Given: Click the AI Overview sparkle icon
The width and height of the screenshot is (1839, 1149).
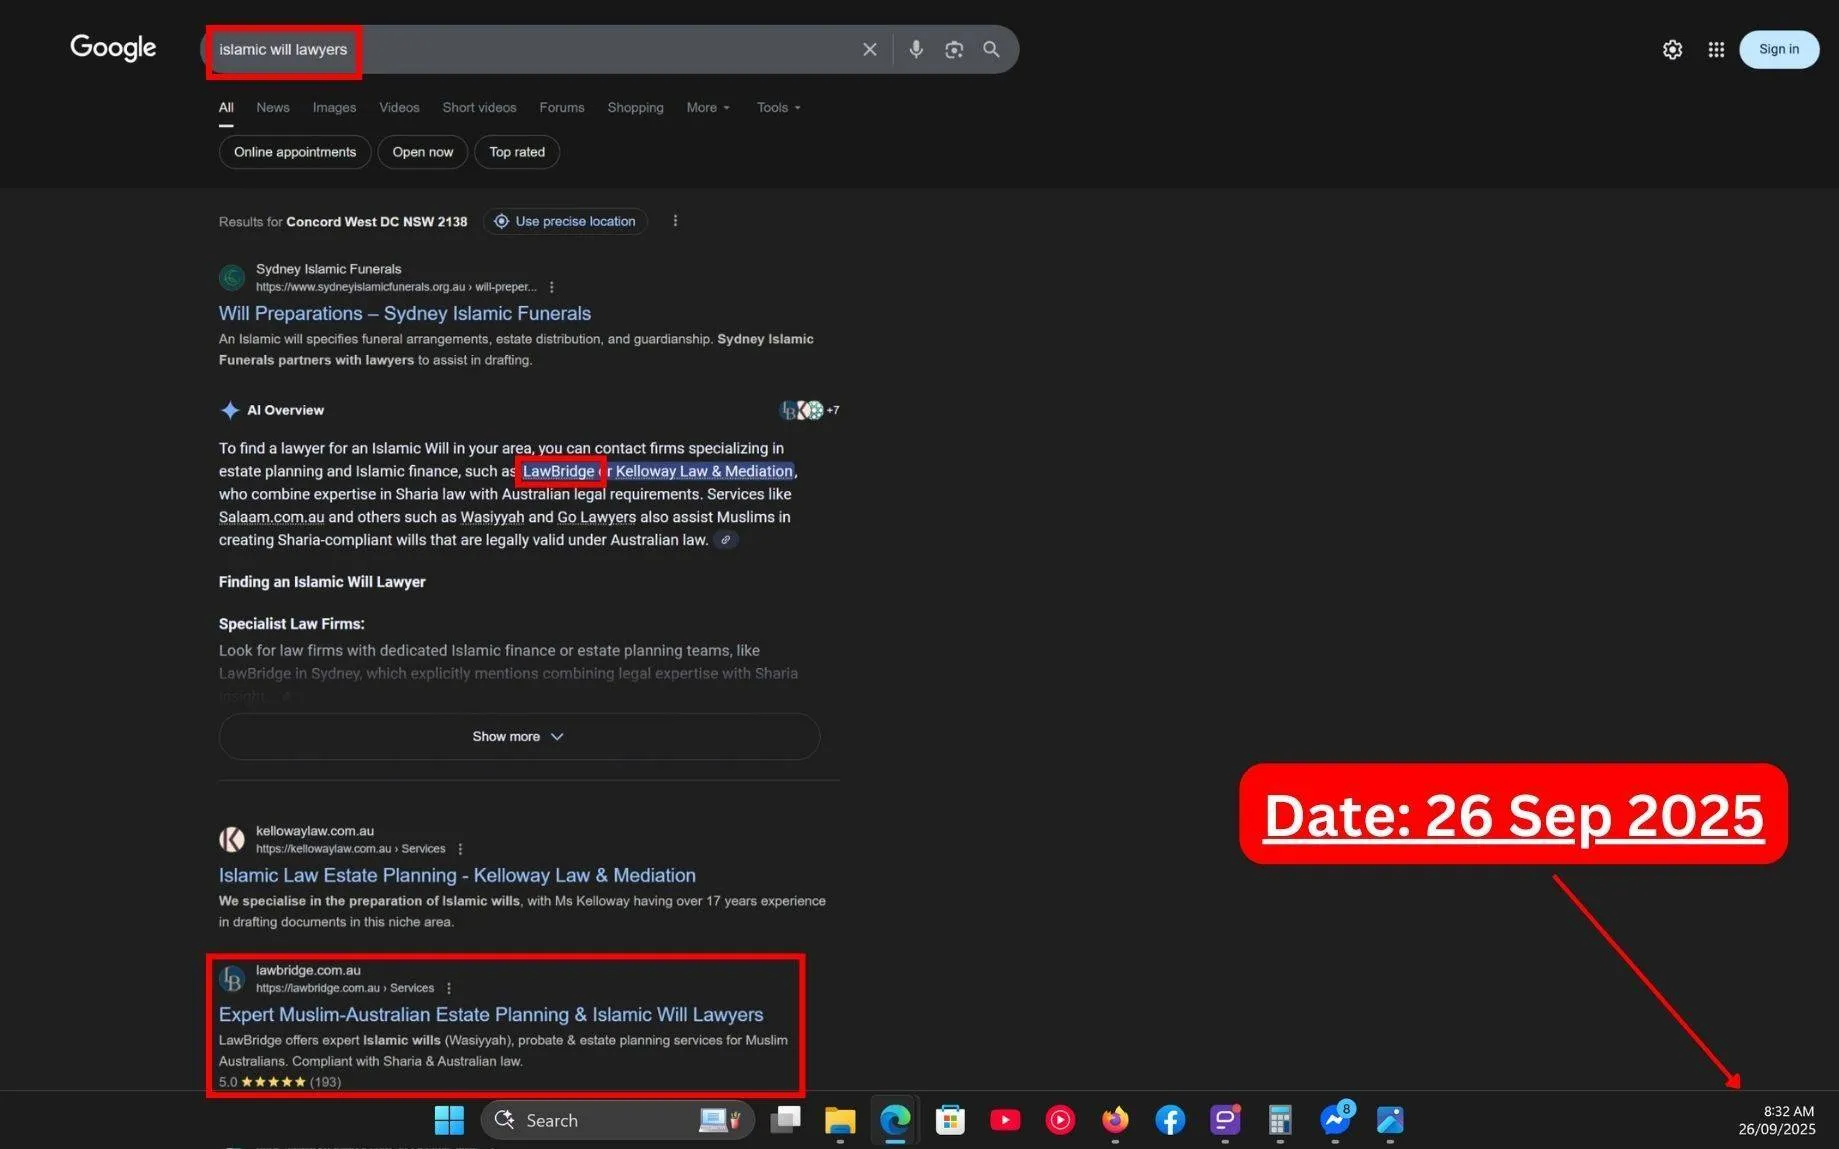Looking at the screenshot, I should [230, 410].
